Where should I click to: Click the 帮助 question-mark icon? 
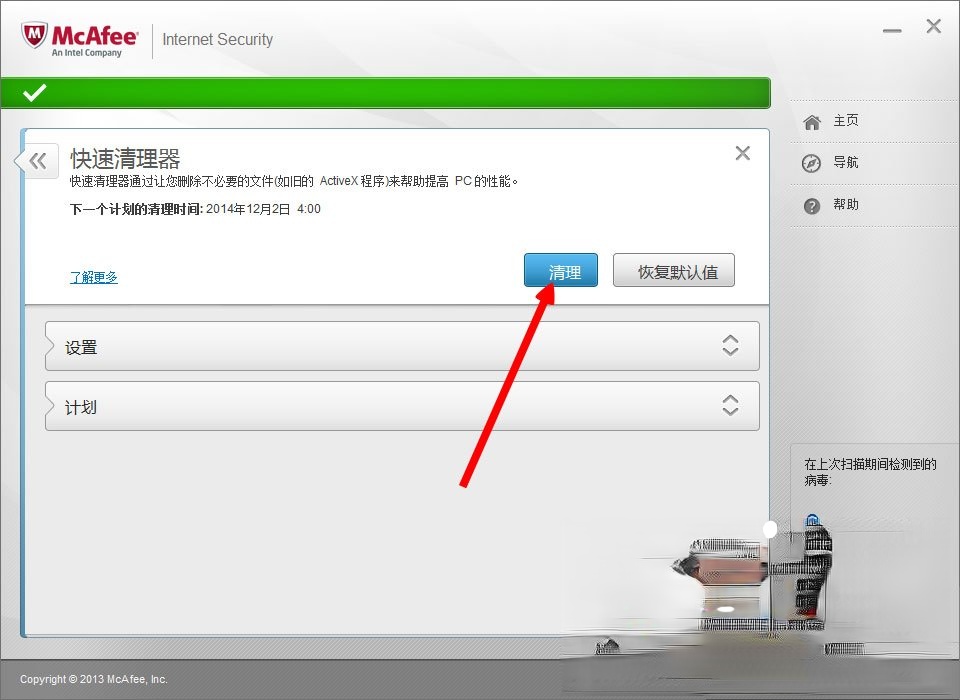pyautogui.click(x=811, y=205)
